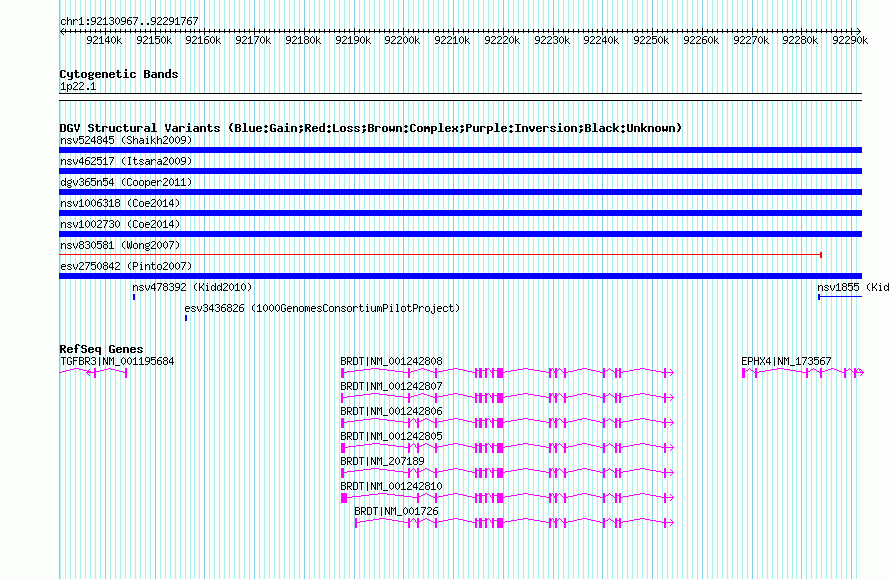The width and height of the screenshot is (890, 579).
Task: Select the BRDT|NM_001242810 transcript label
Action: coord(392,486)
